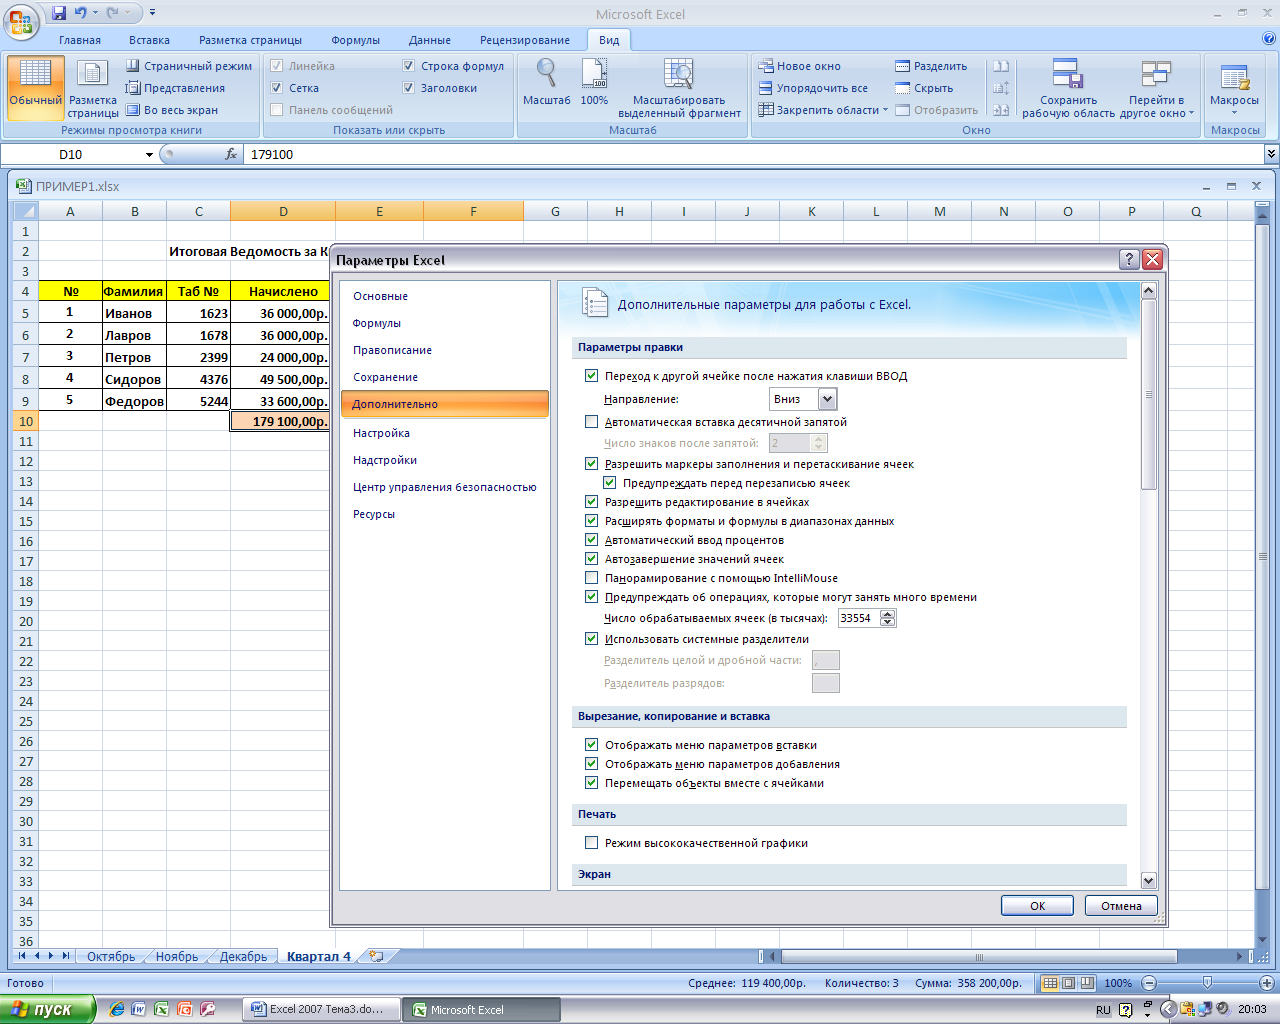The height and width of the screenshot is (1024, 1280).
Task: Toggle Использовать системные разделители
Action: [x=591, y=639]
